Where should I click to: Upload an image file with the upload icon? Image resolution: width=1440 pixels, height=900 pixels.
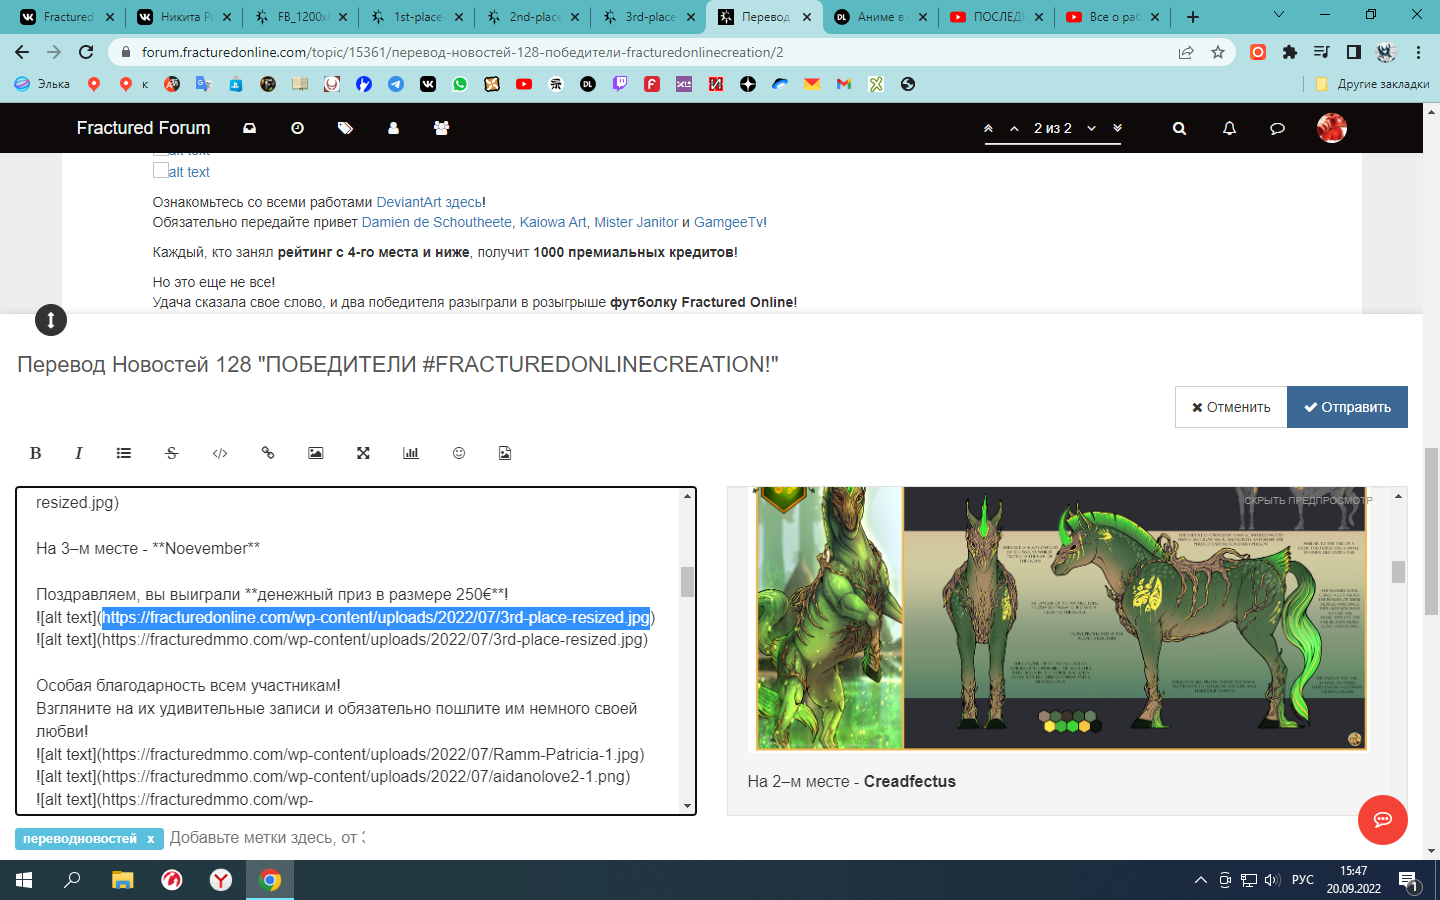pos(505,453)
